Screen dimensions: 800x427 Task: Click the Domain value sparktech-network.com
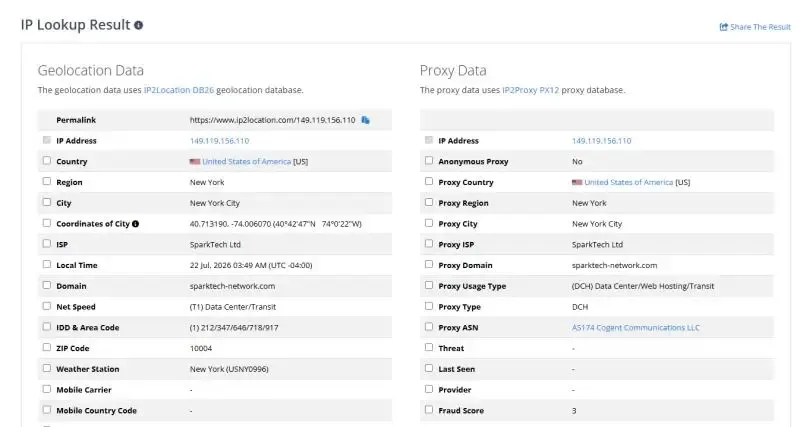232,286
